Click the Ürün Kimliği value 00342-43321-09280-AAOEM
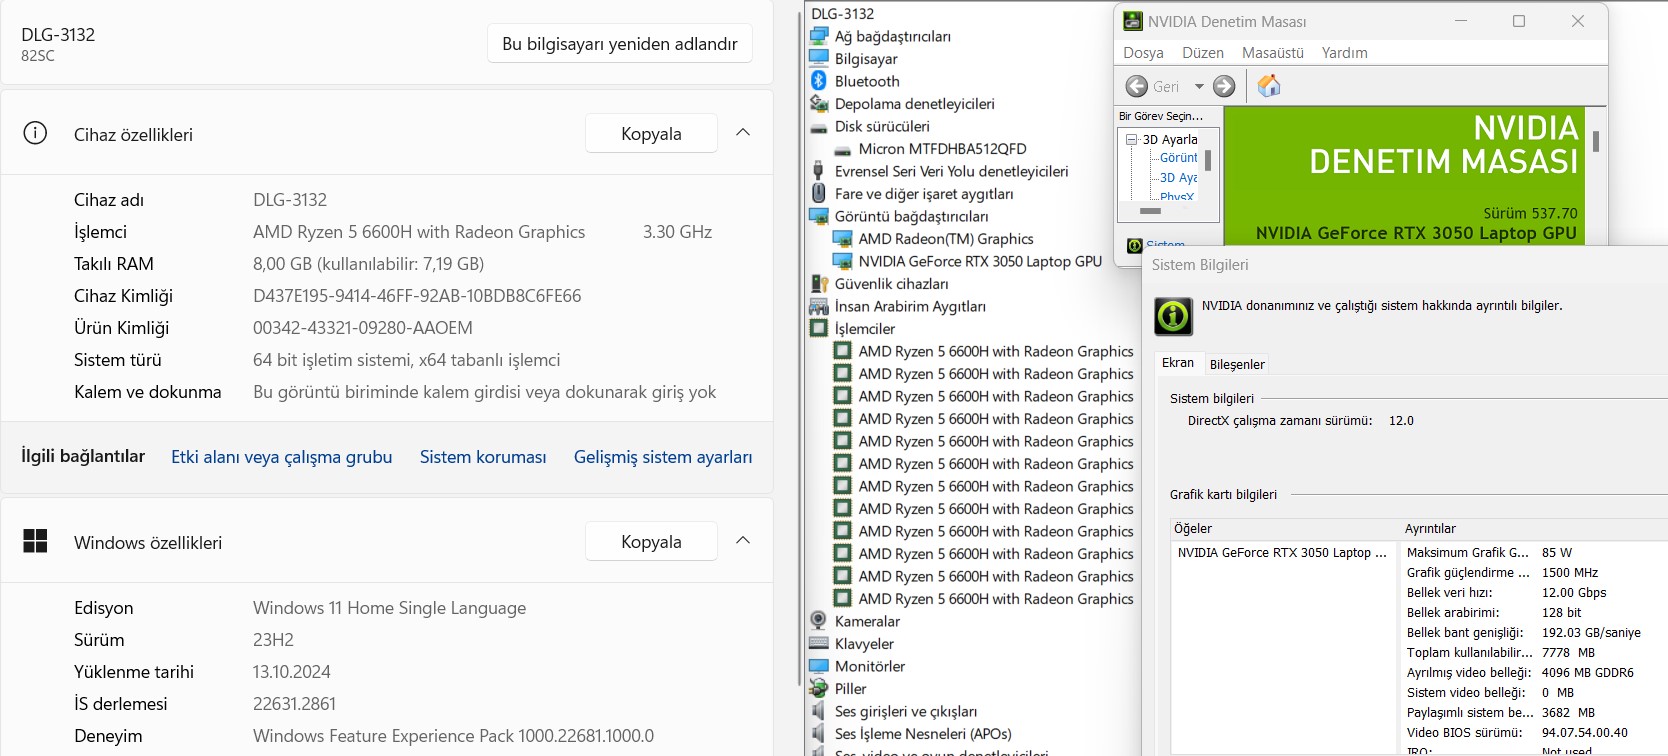 [363, 328]
